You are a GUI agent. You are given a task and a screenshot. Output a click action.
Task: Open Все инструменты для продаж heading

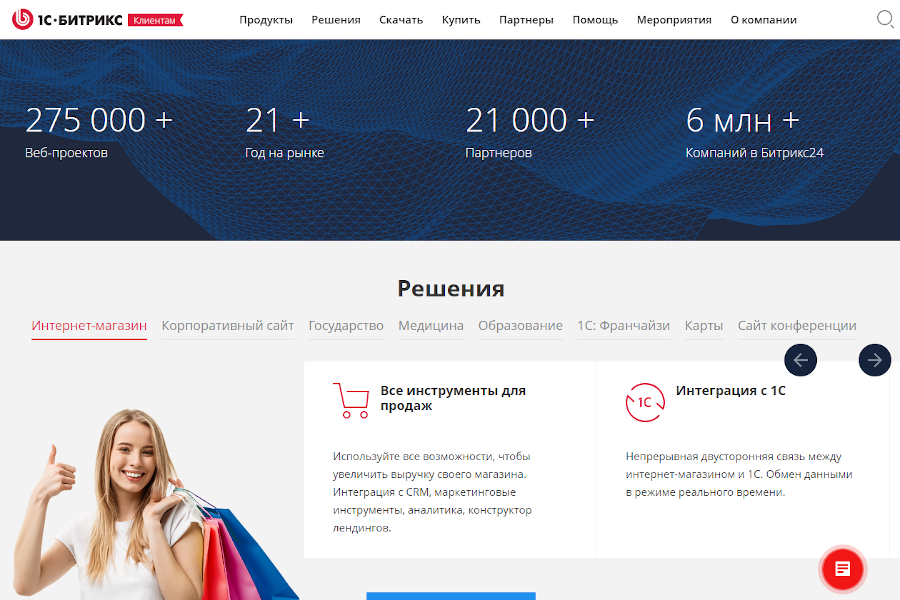point(453,398)
